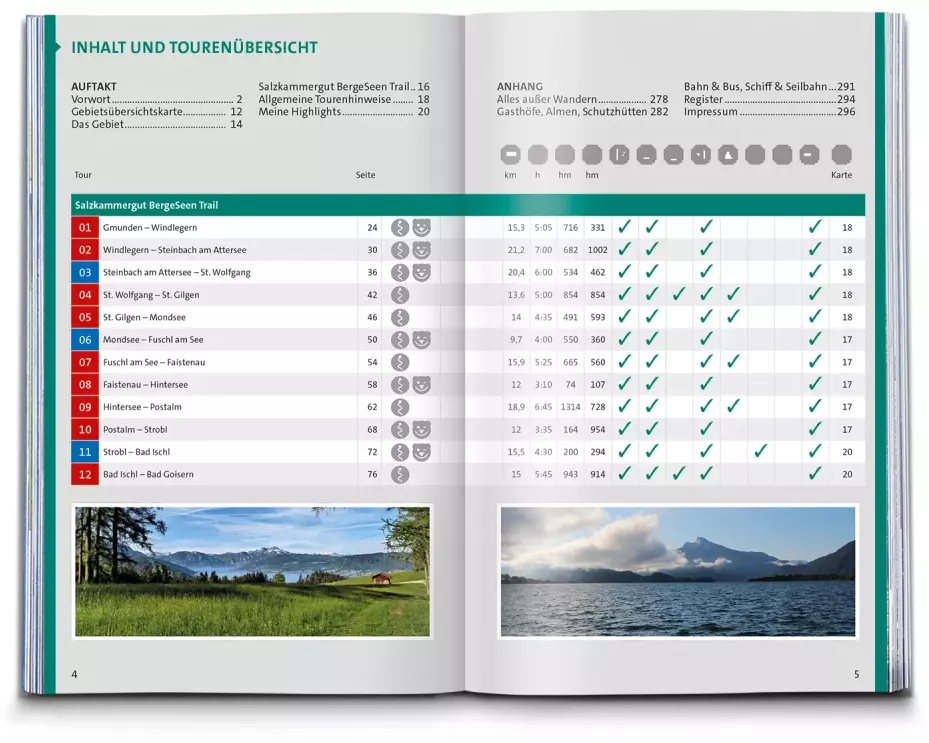
Task: Click the octagon icon above the Karte label
Action: pyautogui.click(x=841, y=155)
